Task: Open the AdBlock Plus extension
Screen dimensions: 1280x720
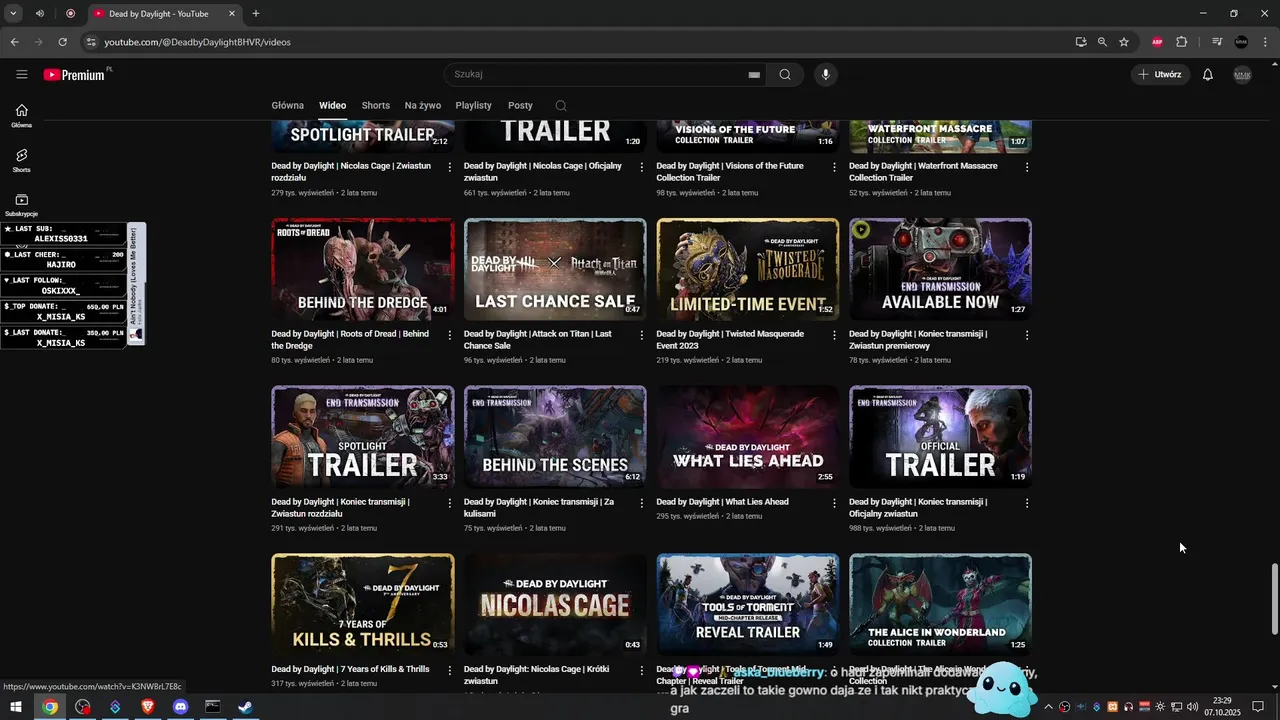Action: click(x=1157, y=42)
